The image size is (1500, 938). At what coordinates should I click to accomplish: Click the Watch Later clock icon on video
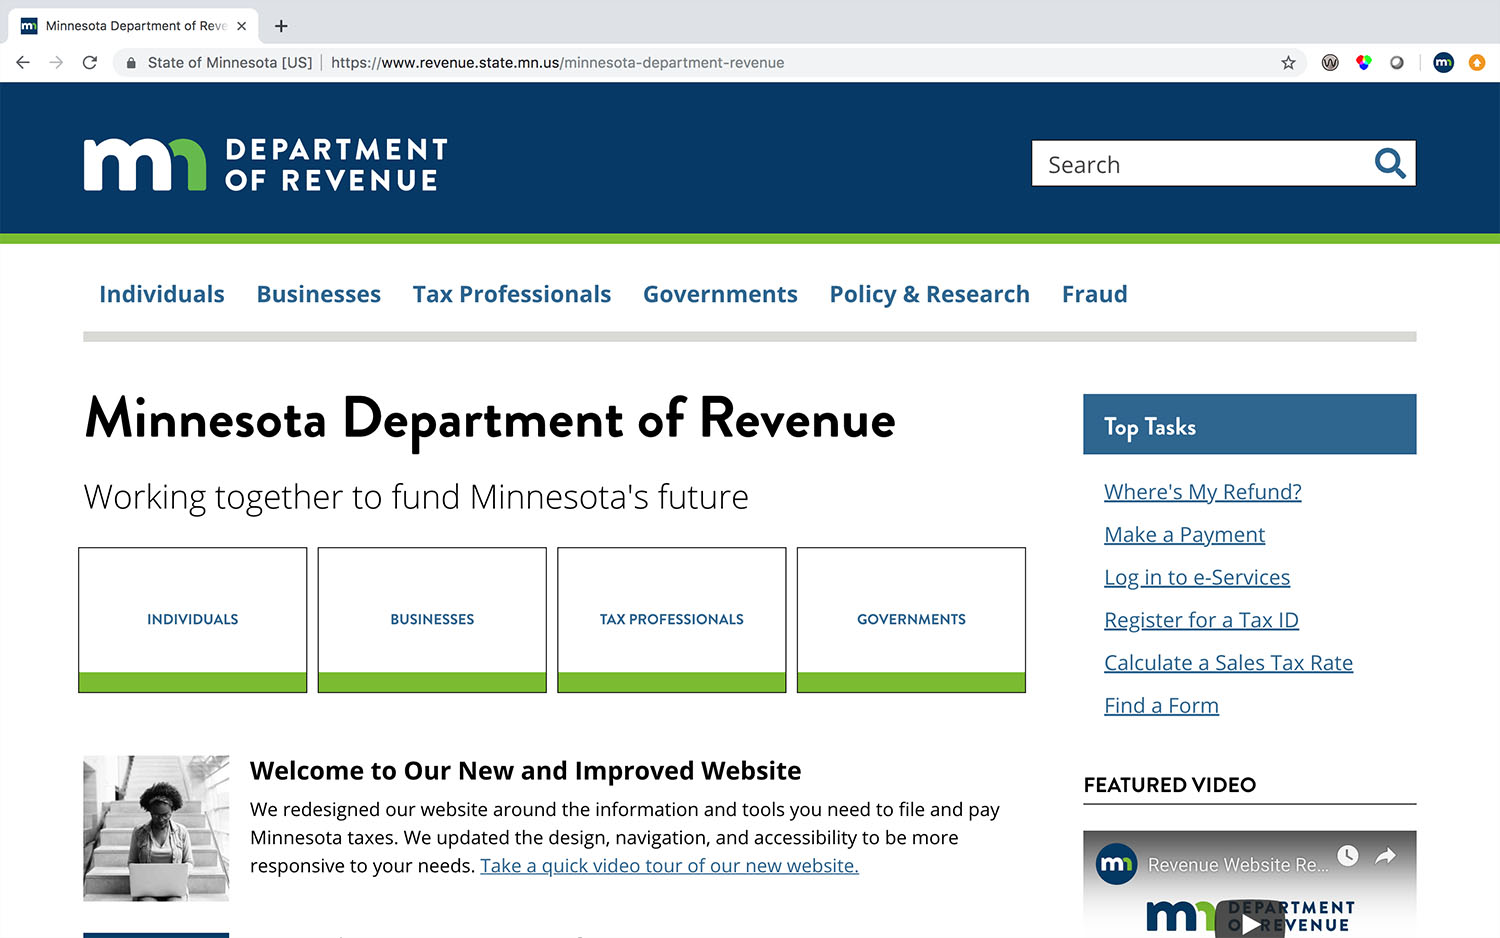point(1348,856)
